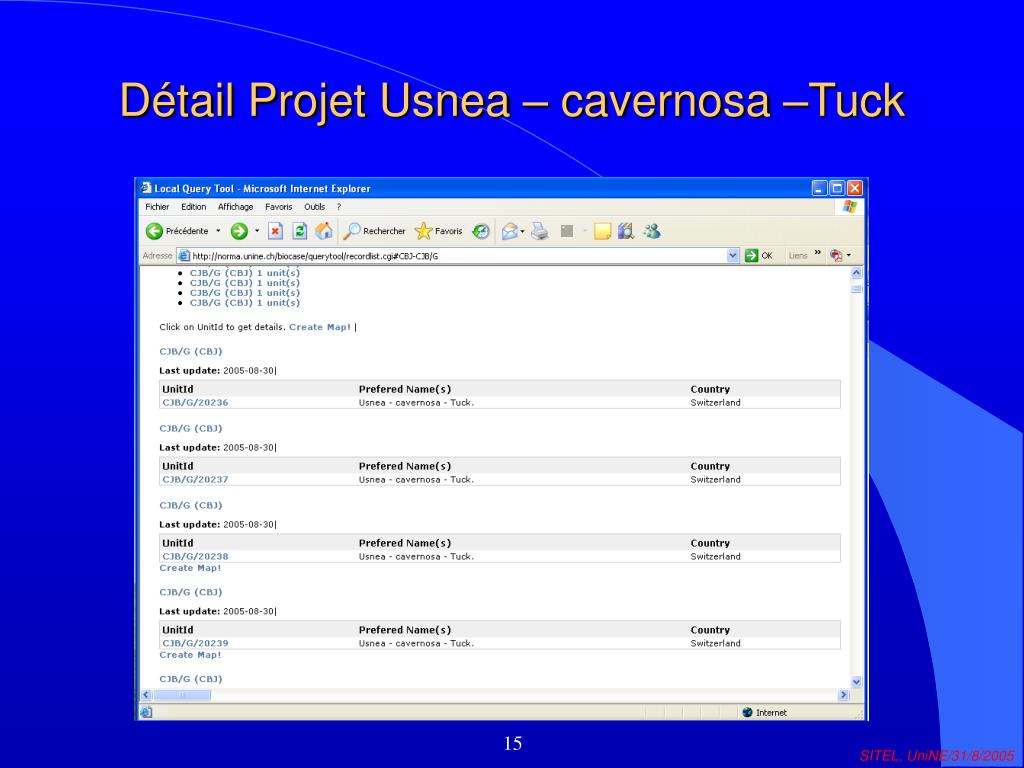The width and height of the screenshot is (1024, 768).
Task: Click horizontal scrollbar right arrow
Action: coord(843,696)
